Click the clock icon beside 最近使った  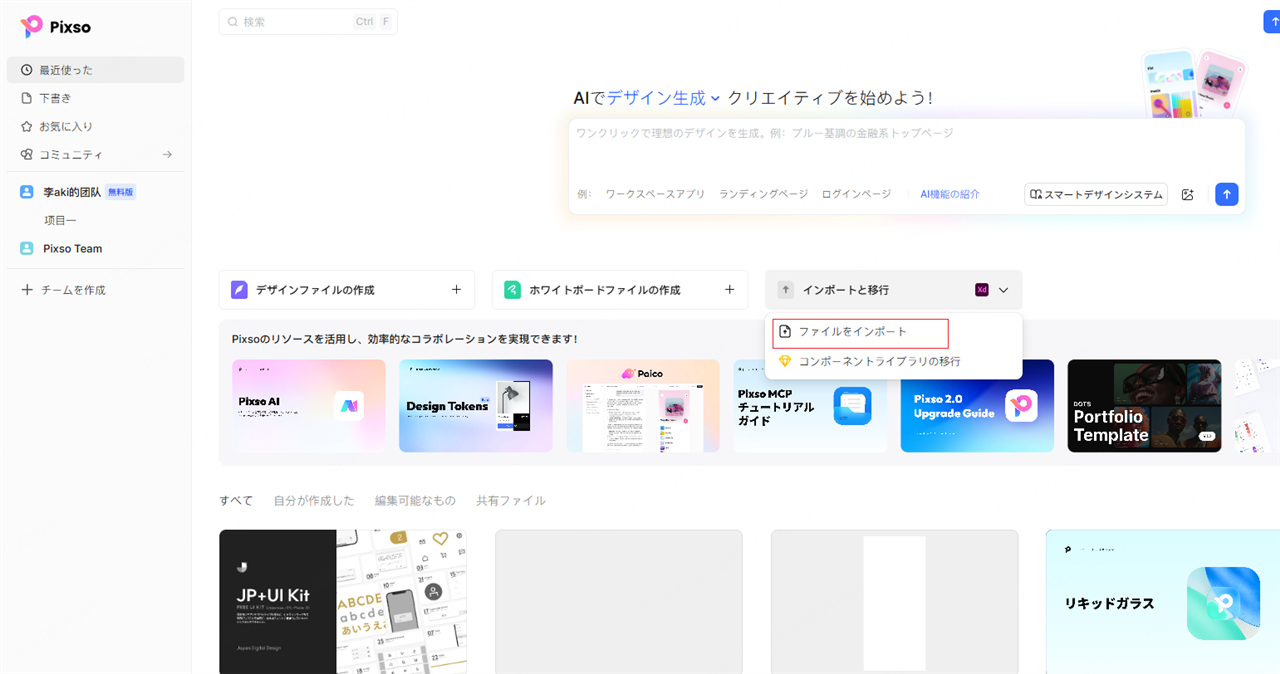pos(27,70)
